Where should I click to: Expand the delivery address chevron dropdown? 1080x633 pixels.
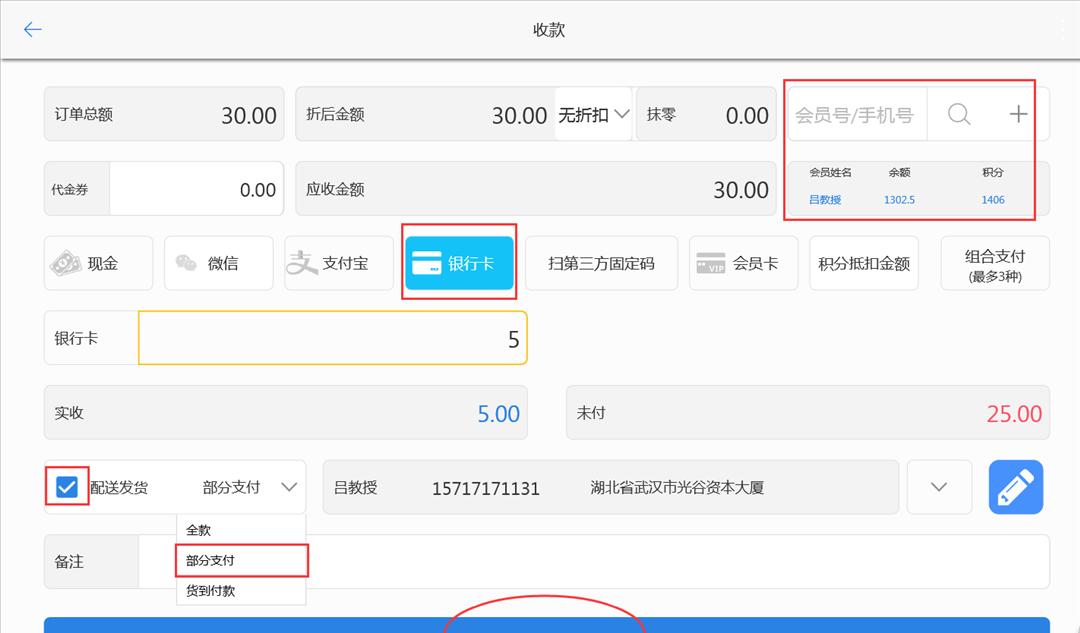tap(939, 487)
